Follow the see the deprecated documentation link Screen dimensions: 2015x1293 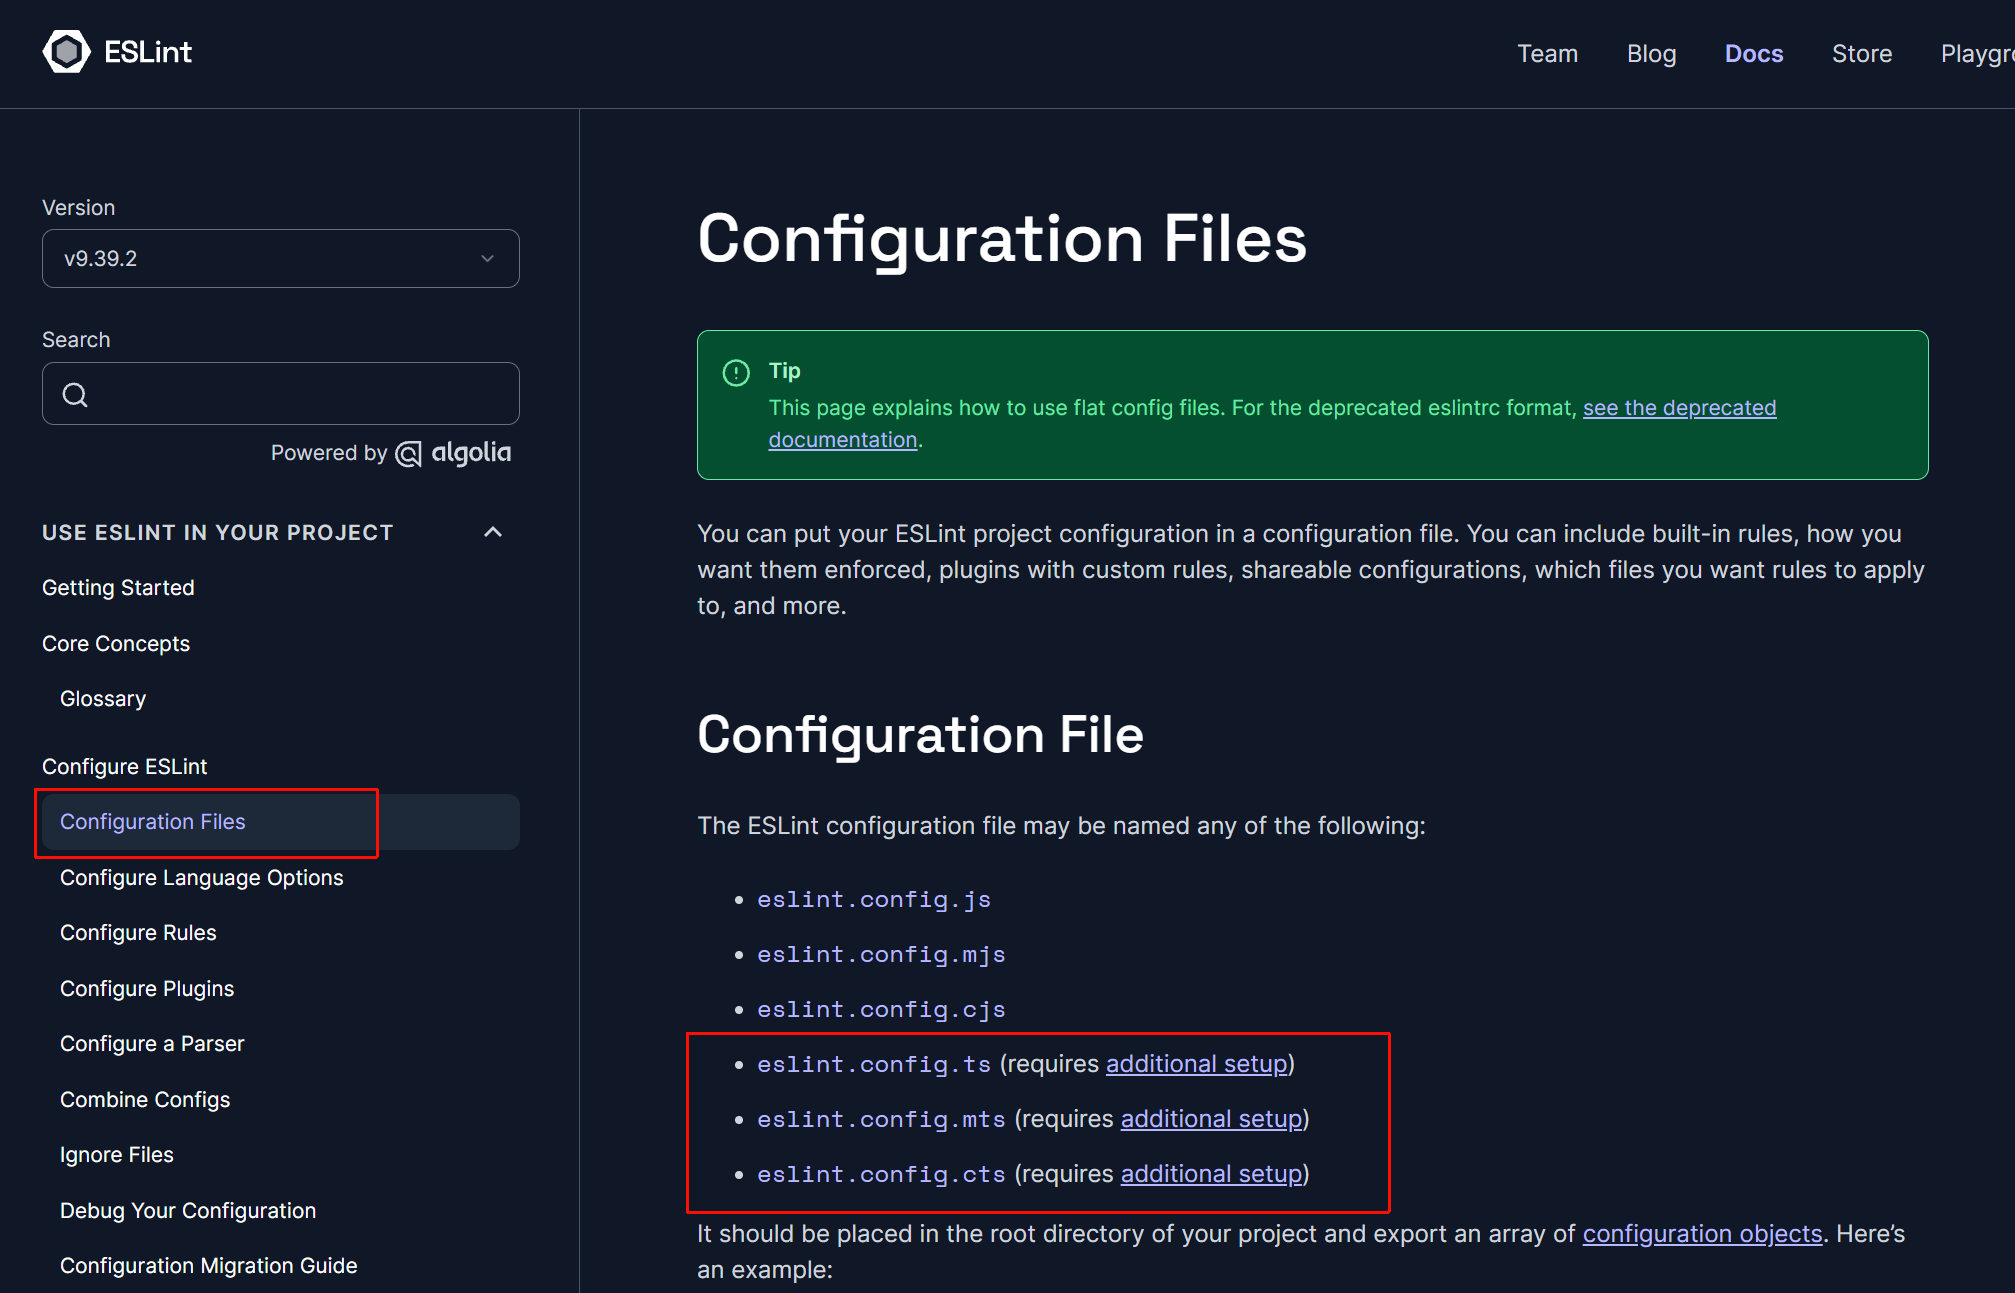click(1678, 408)
